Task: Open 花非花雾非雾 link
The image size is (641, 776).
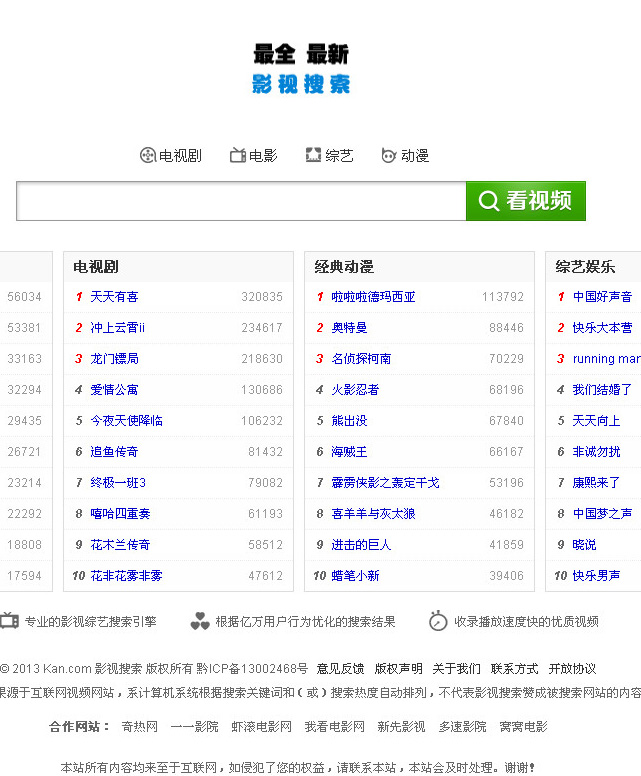Action: tap(126, 576)
